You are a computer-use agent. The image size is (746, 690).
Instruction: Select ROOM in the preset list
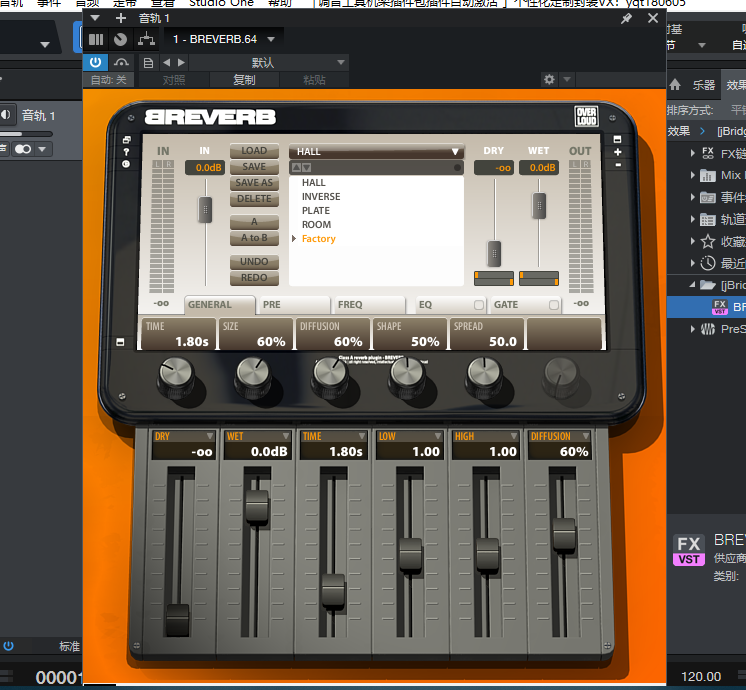point(316,225)
